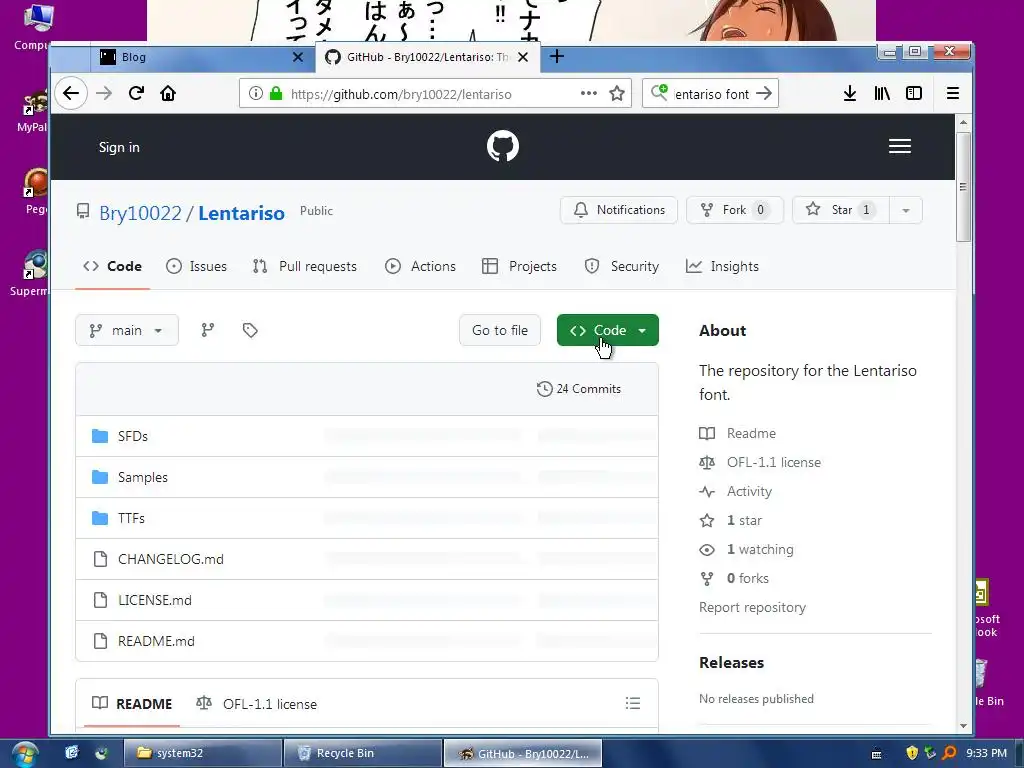This screenshot has height=768, width=1024.
Task: Select the Code repository tab
Action: point(112,266)
